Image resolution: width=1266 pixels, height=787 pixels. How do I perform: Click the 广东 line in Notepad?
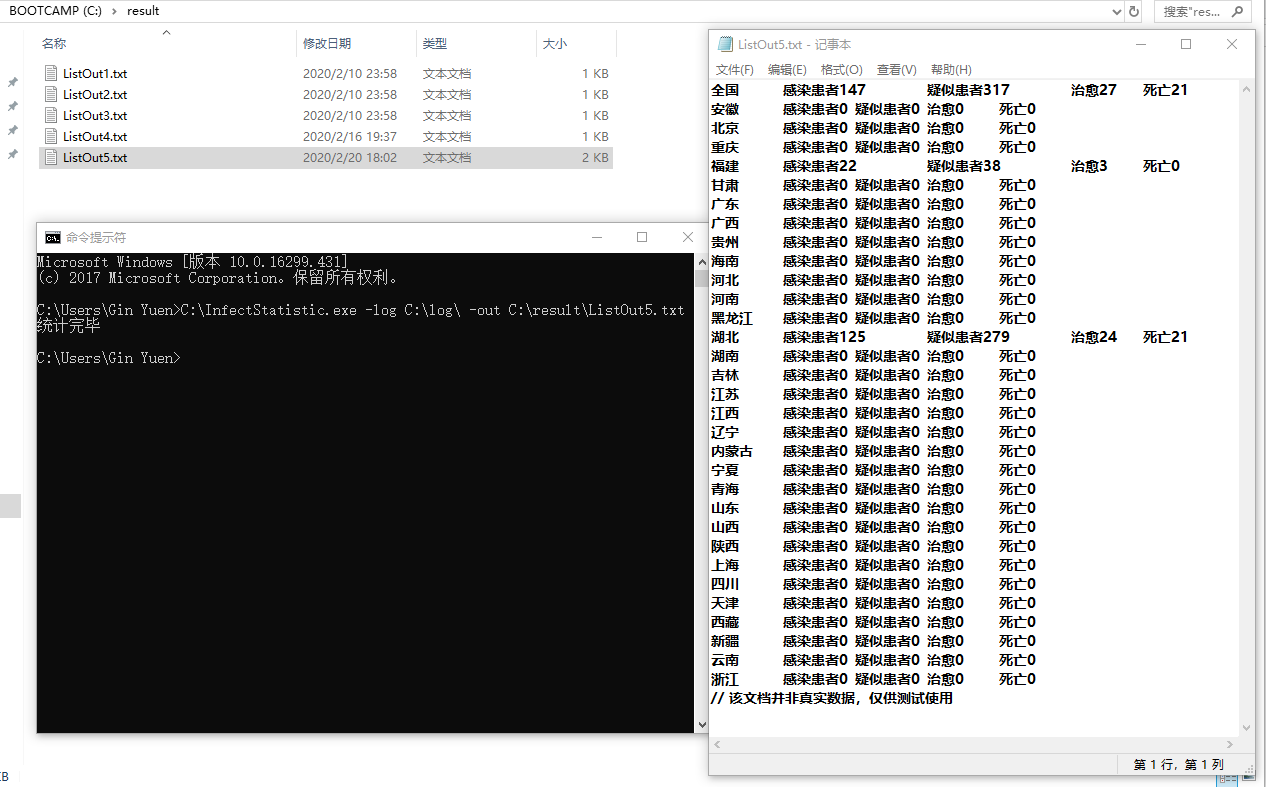click(873, 204)
